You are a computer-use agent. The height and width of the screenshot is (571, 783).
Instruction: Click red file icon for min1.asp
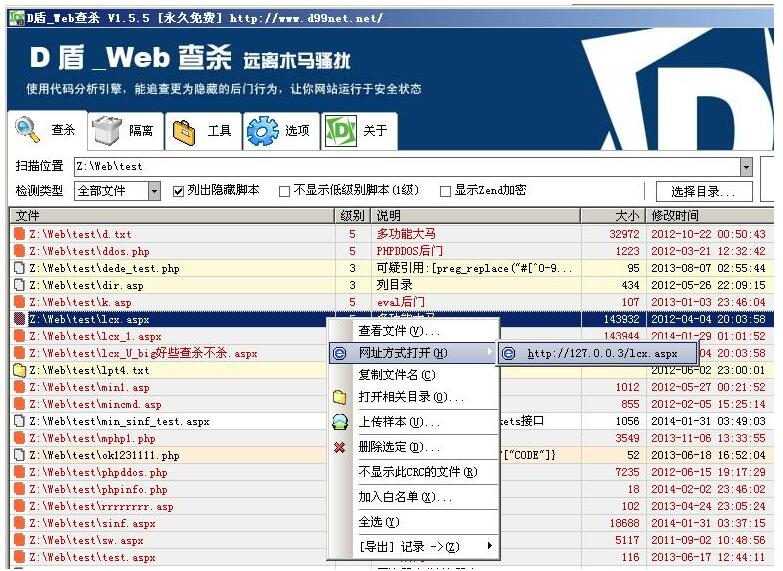19,387
